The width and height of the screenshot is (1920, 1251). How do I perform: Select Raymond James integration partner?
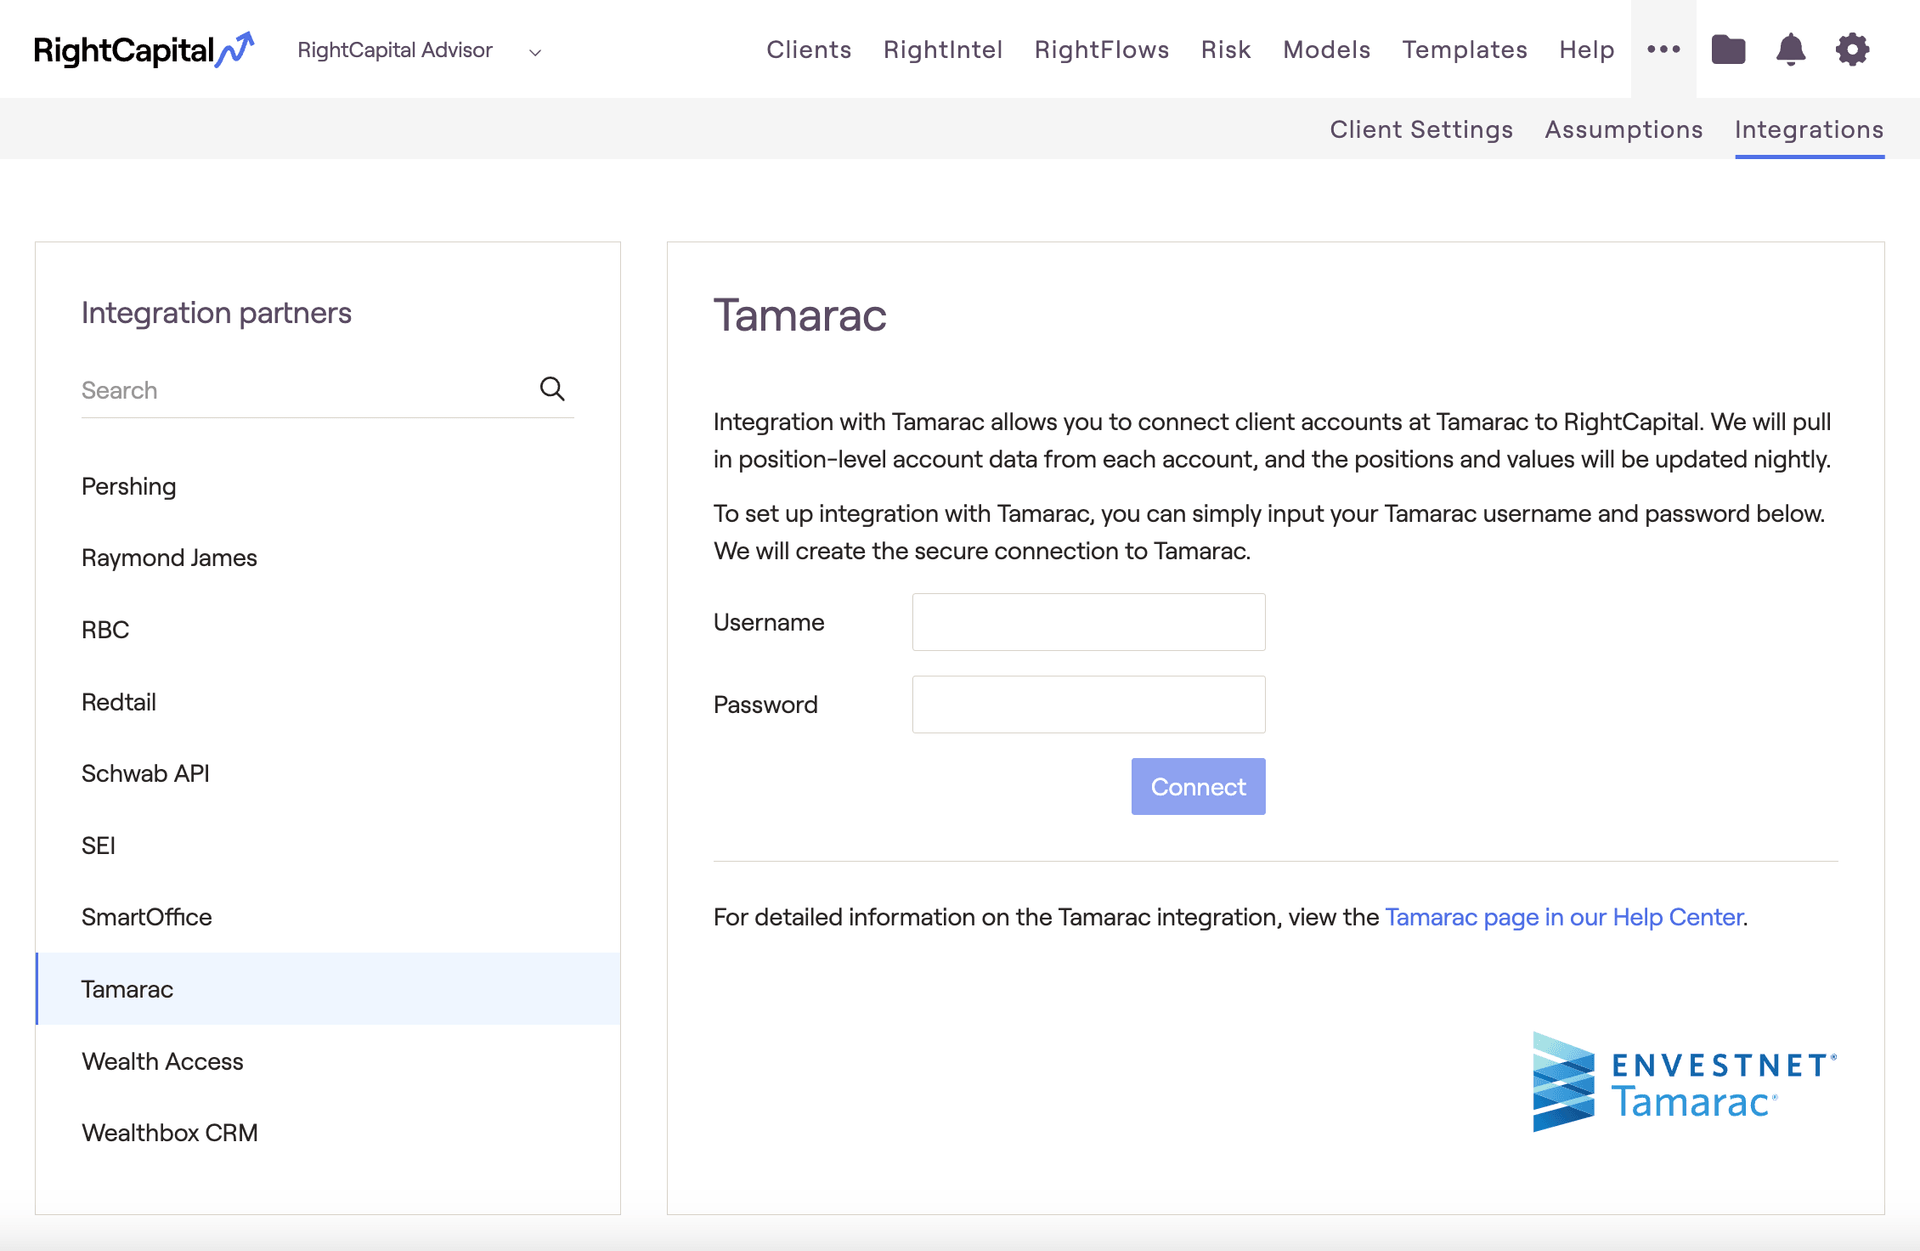pos(328,558)
